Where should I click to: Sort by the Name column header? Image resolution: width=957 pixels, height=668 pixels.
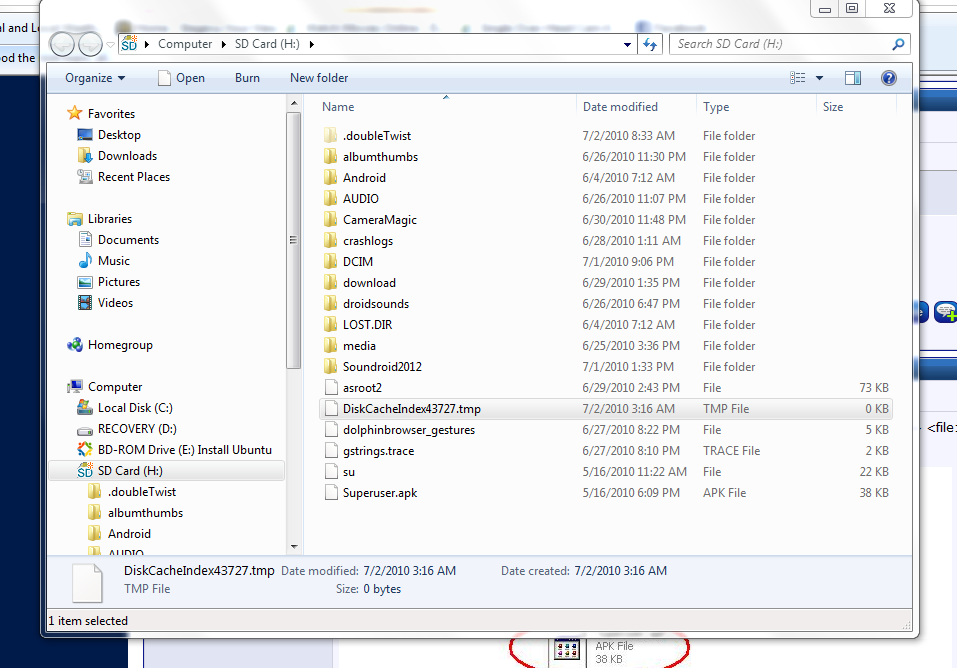tap(338, 107)
